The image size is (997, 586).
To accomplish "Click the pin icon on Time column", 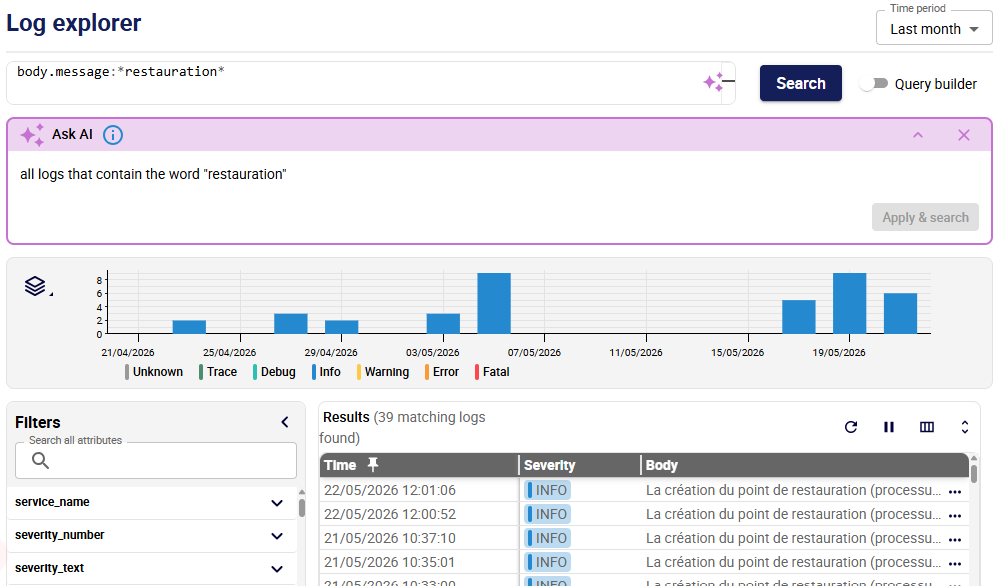I will [373, 465].
